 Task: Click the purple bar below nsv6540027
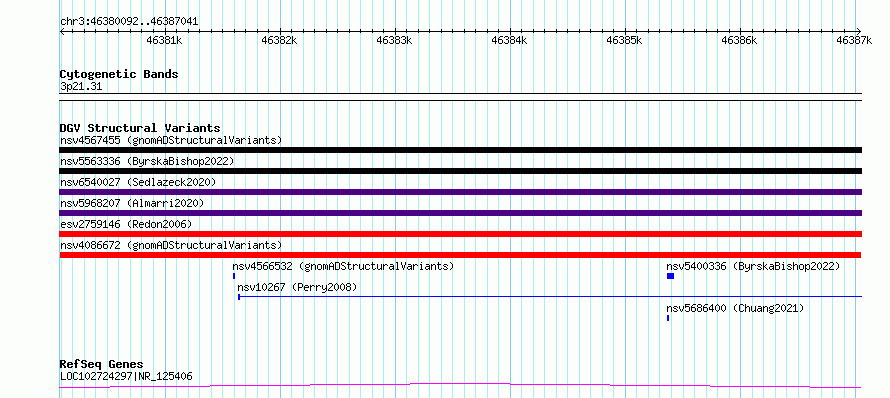click(x=460, y=192)
